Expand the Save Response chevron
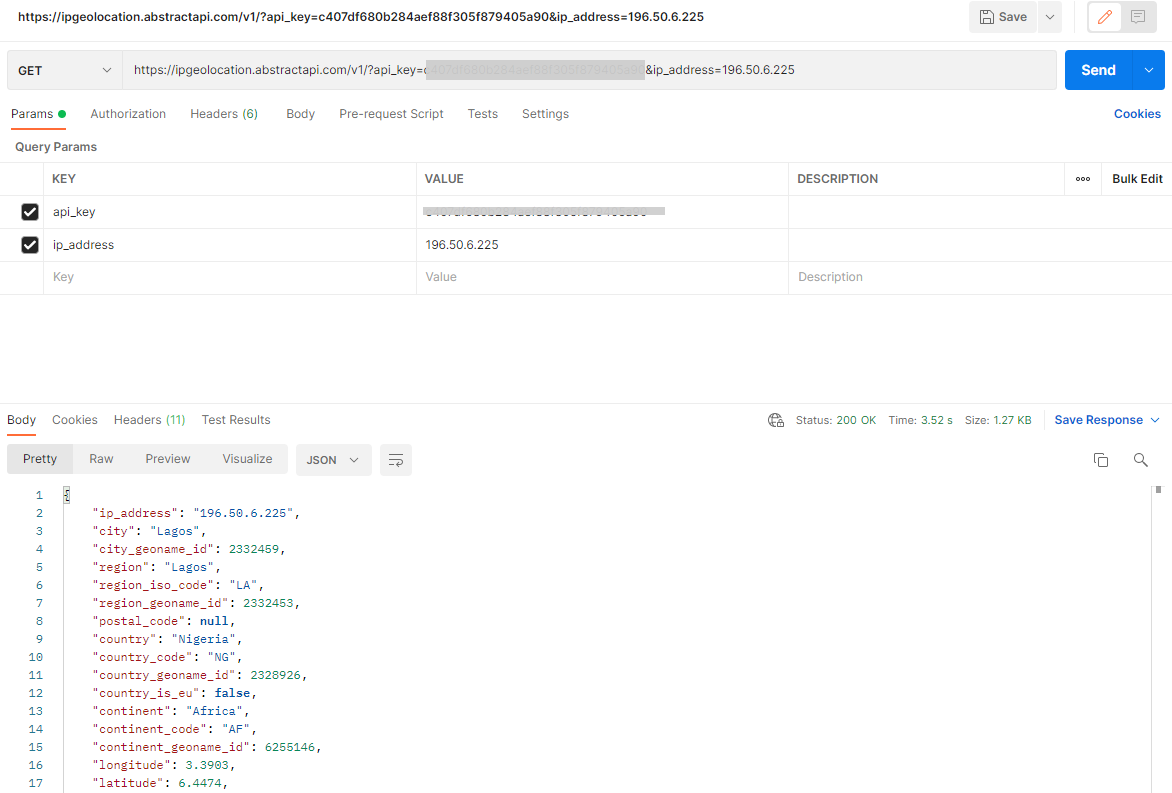This screenshot has width=1172, height=793. tap(1155, 420)
